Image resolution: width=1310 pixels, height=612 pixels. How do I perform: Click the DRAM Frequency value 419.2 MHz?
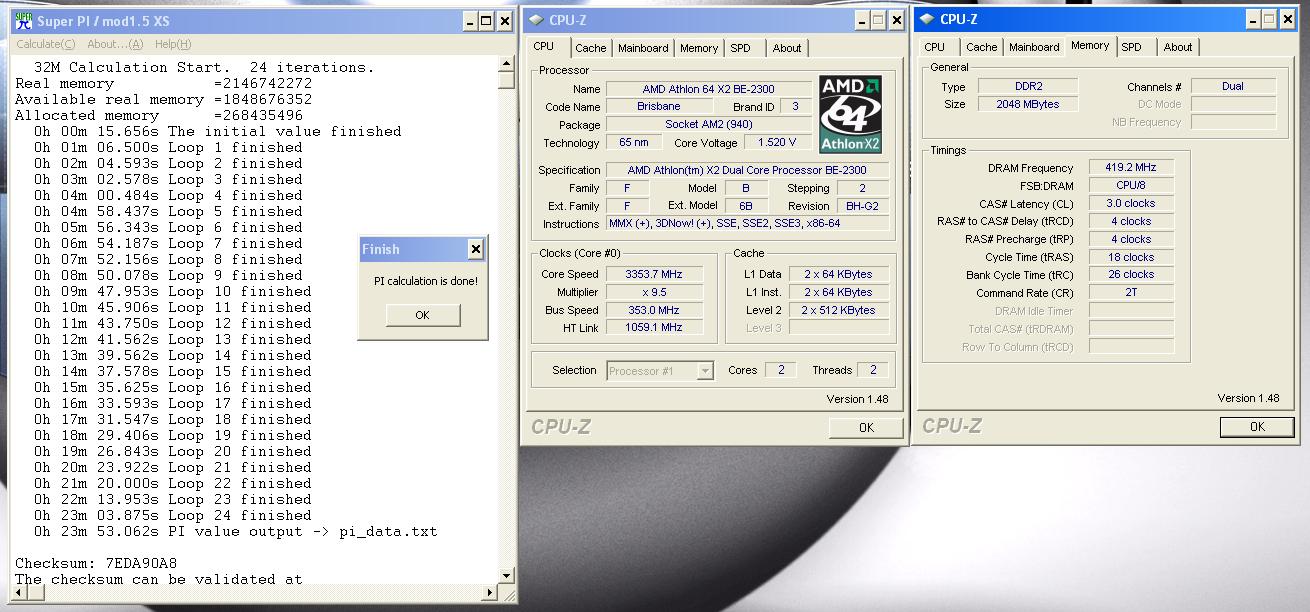pyautogui.click(x=1130, y=168)
